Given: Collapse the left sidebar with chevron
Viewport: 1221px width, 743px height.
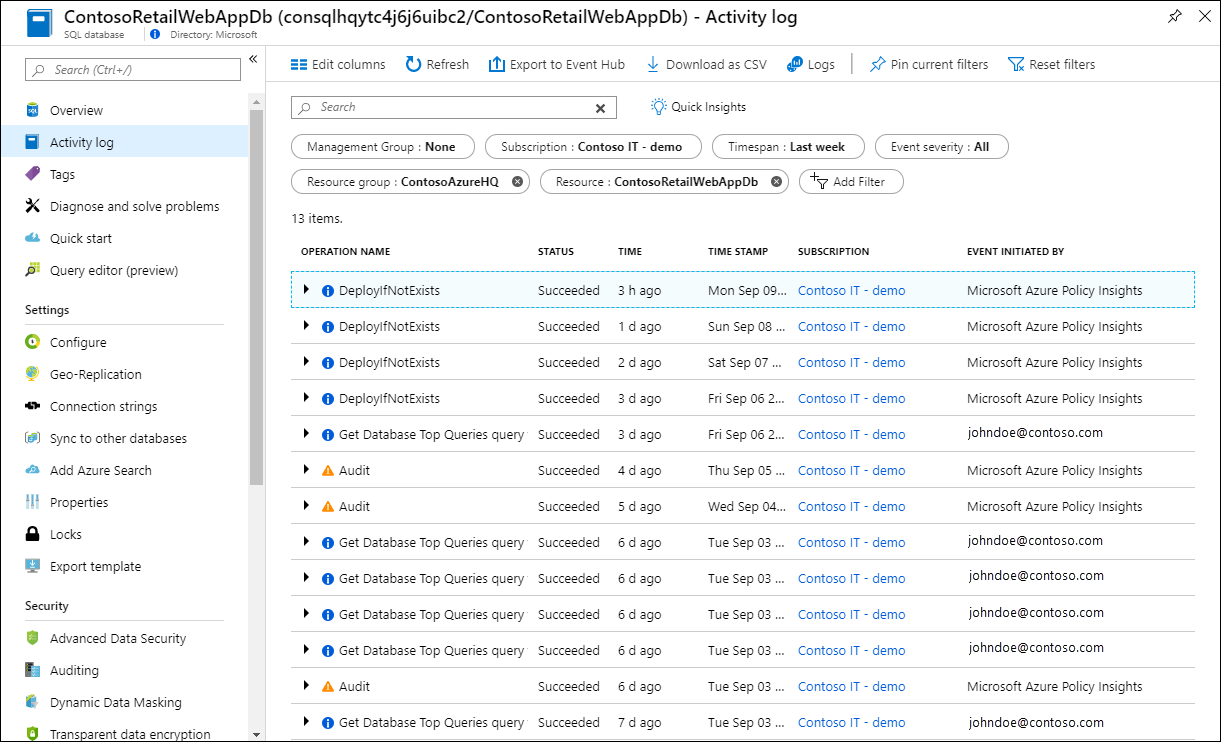Looking at the screenshot, I should [253, 60].
